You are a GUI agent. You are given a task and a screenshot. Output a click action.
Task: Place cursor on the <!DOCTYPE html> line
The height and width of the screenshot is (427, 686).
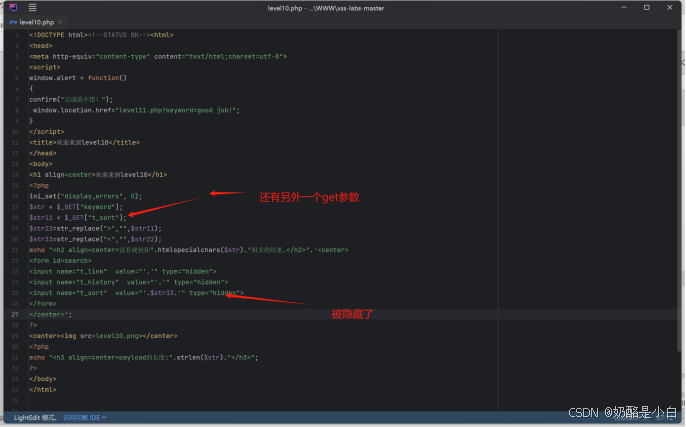coord(102,35)
